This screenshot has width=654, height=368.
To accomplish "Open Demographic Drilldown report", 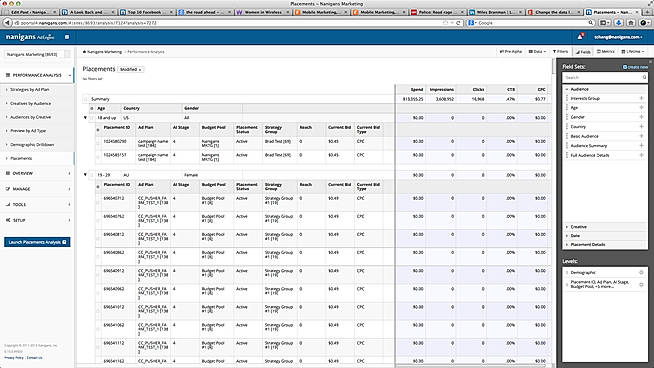I will coord(32,145).
